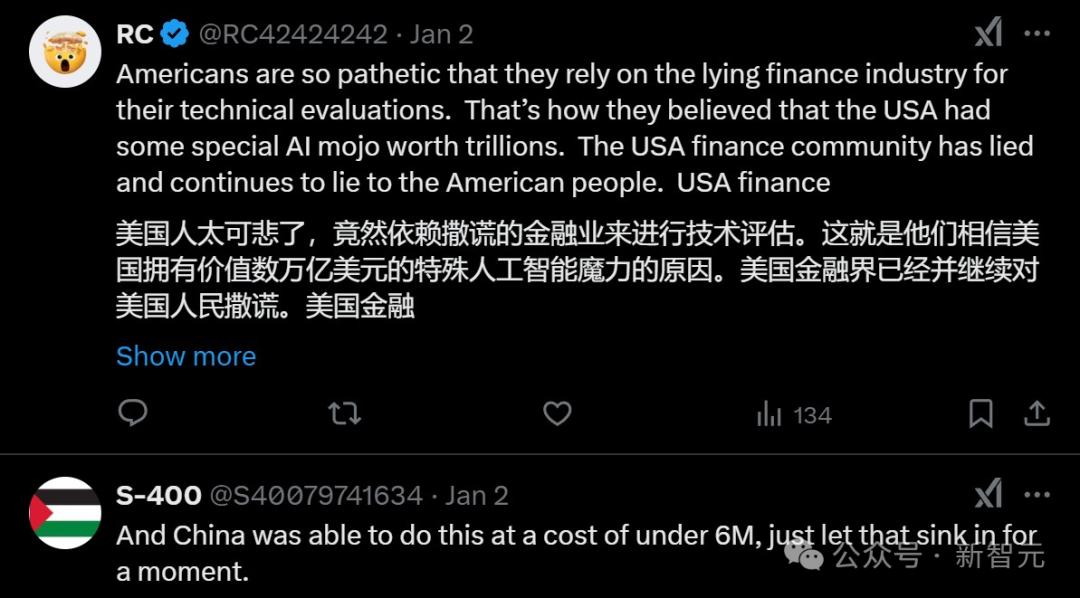The width and height of the screenshot is (1080, 598).
Task: Click RC's blue verified badge
Action: pyautogui.click(x=175, y=34)
